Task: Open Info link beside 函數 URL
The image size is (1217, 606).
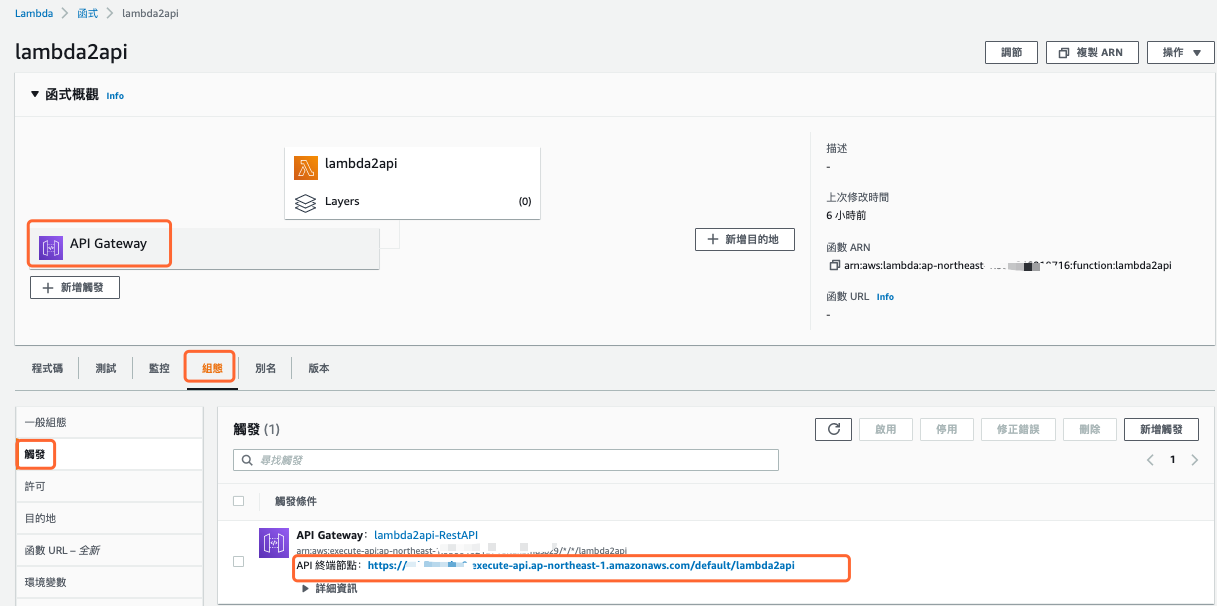Action: pyautogui.click(x=885, y=297)
